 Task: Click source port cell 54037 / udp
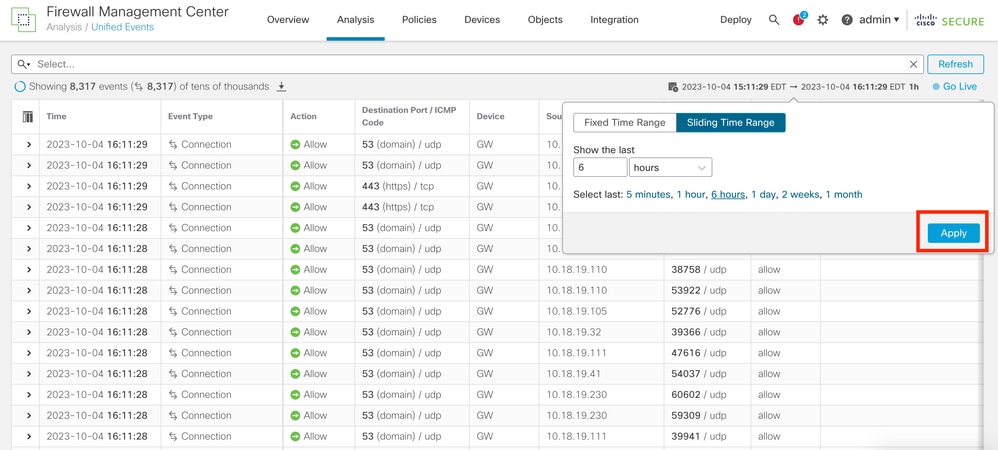coord(698,374)
